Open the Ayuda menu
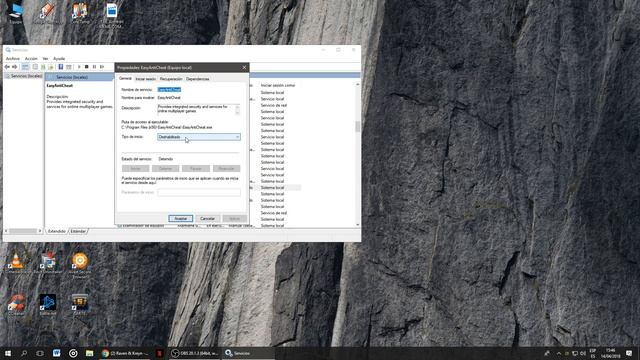The image size is (640, 360). (x=59, y=58)
